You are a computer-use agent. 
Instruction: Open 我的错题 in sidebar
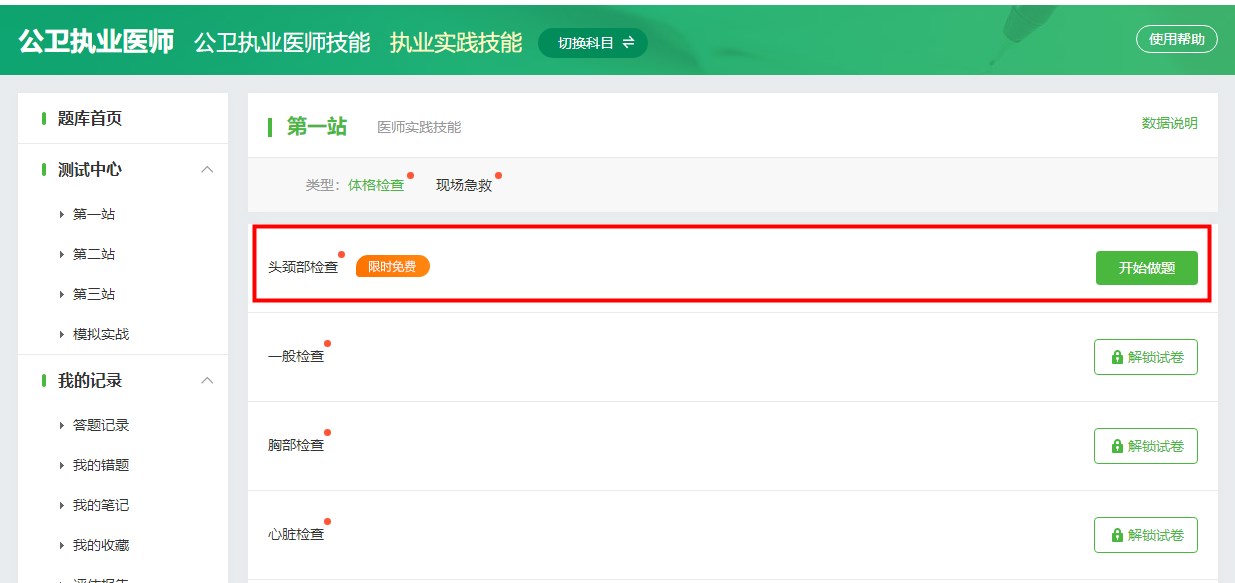pos(100,465)
